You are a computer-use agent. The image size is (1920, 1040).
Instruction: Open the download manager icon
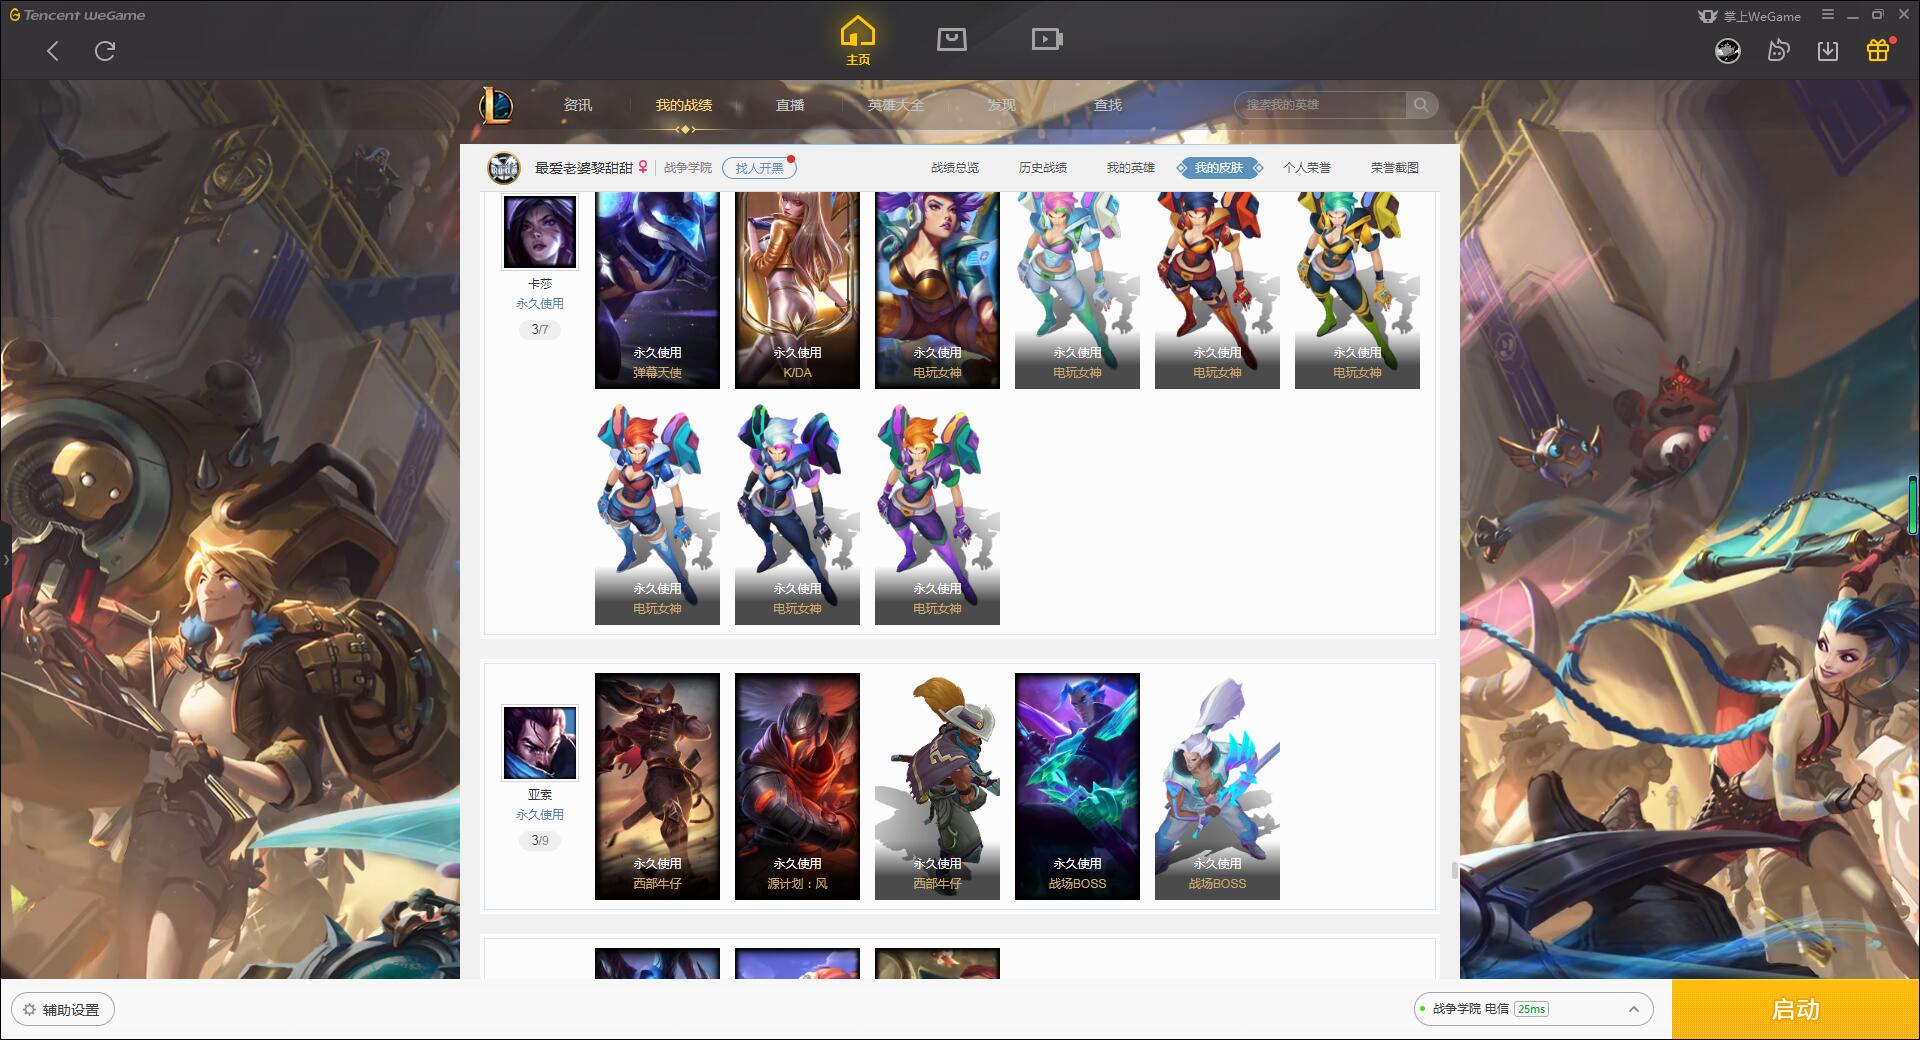click(1828, 51)
